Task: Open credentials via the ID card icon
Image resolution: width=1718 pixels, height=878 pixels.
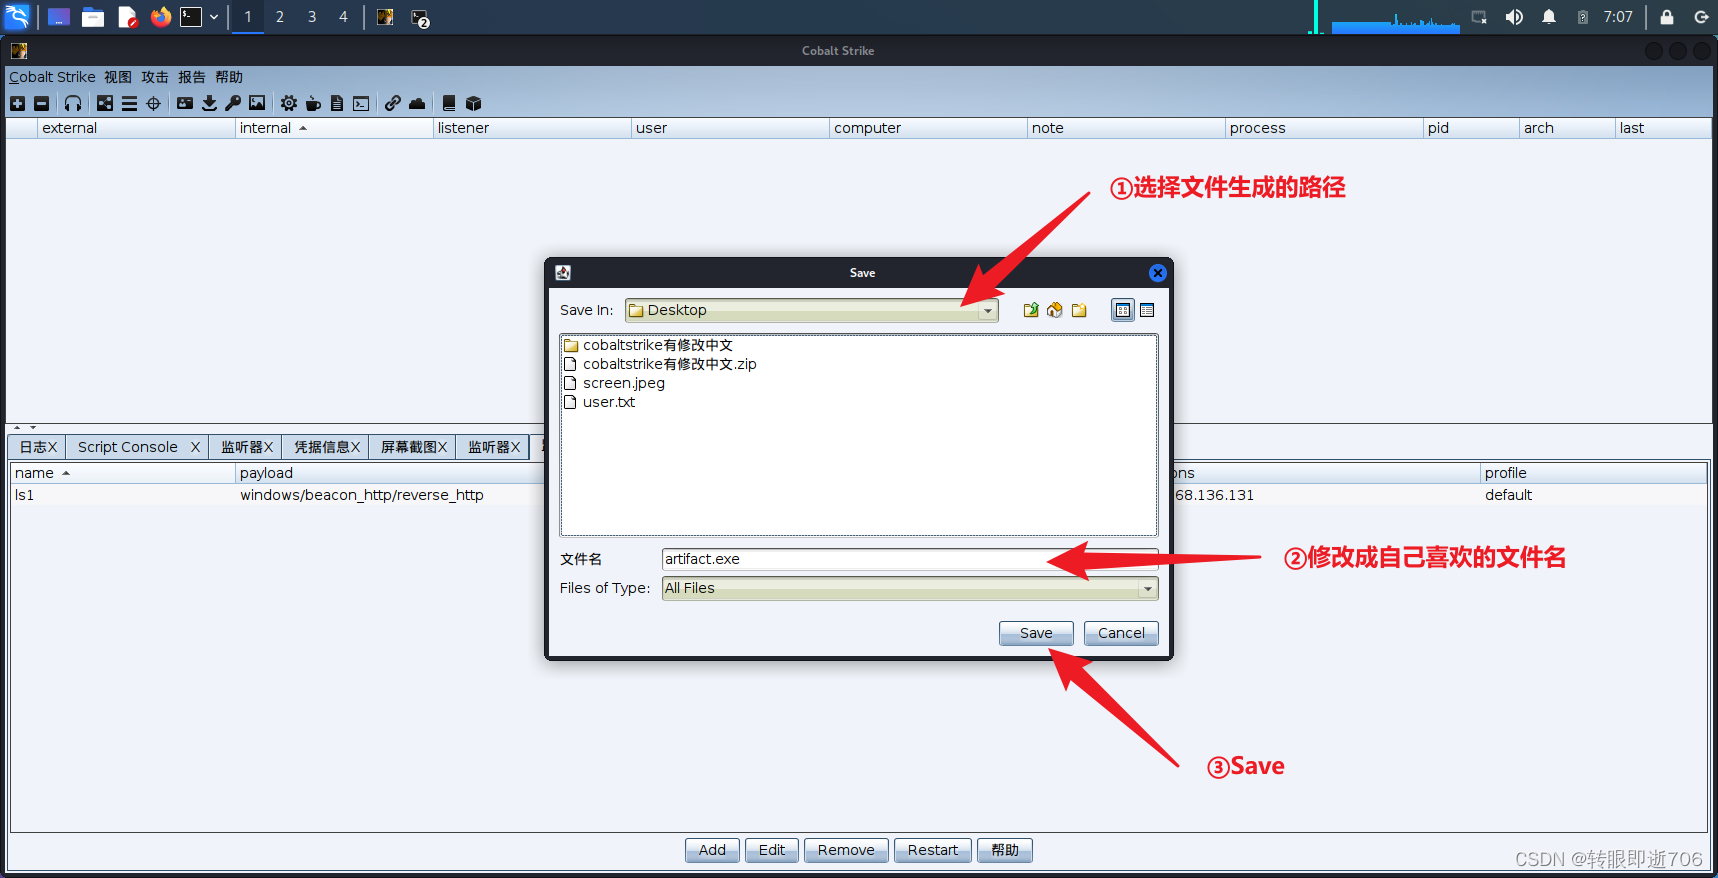Action: pos(185,103)
